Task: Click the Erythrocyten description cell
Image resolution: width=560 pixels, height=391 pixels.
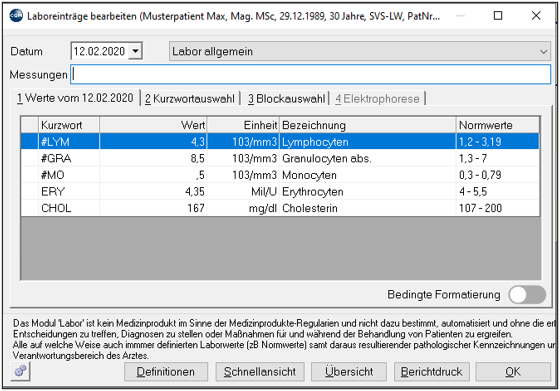Action: click(x=368, y=191)
